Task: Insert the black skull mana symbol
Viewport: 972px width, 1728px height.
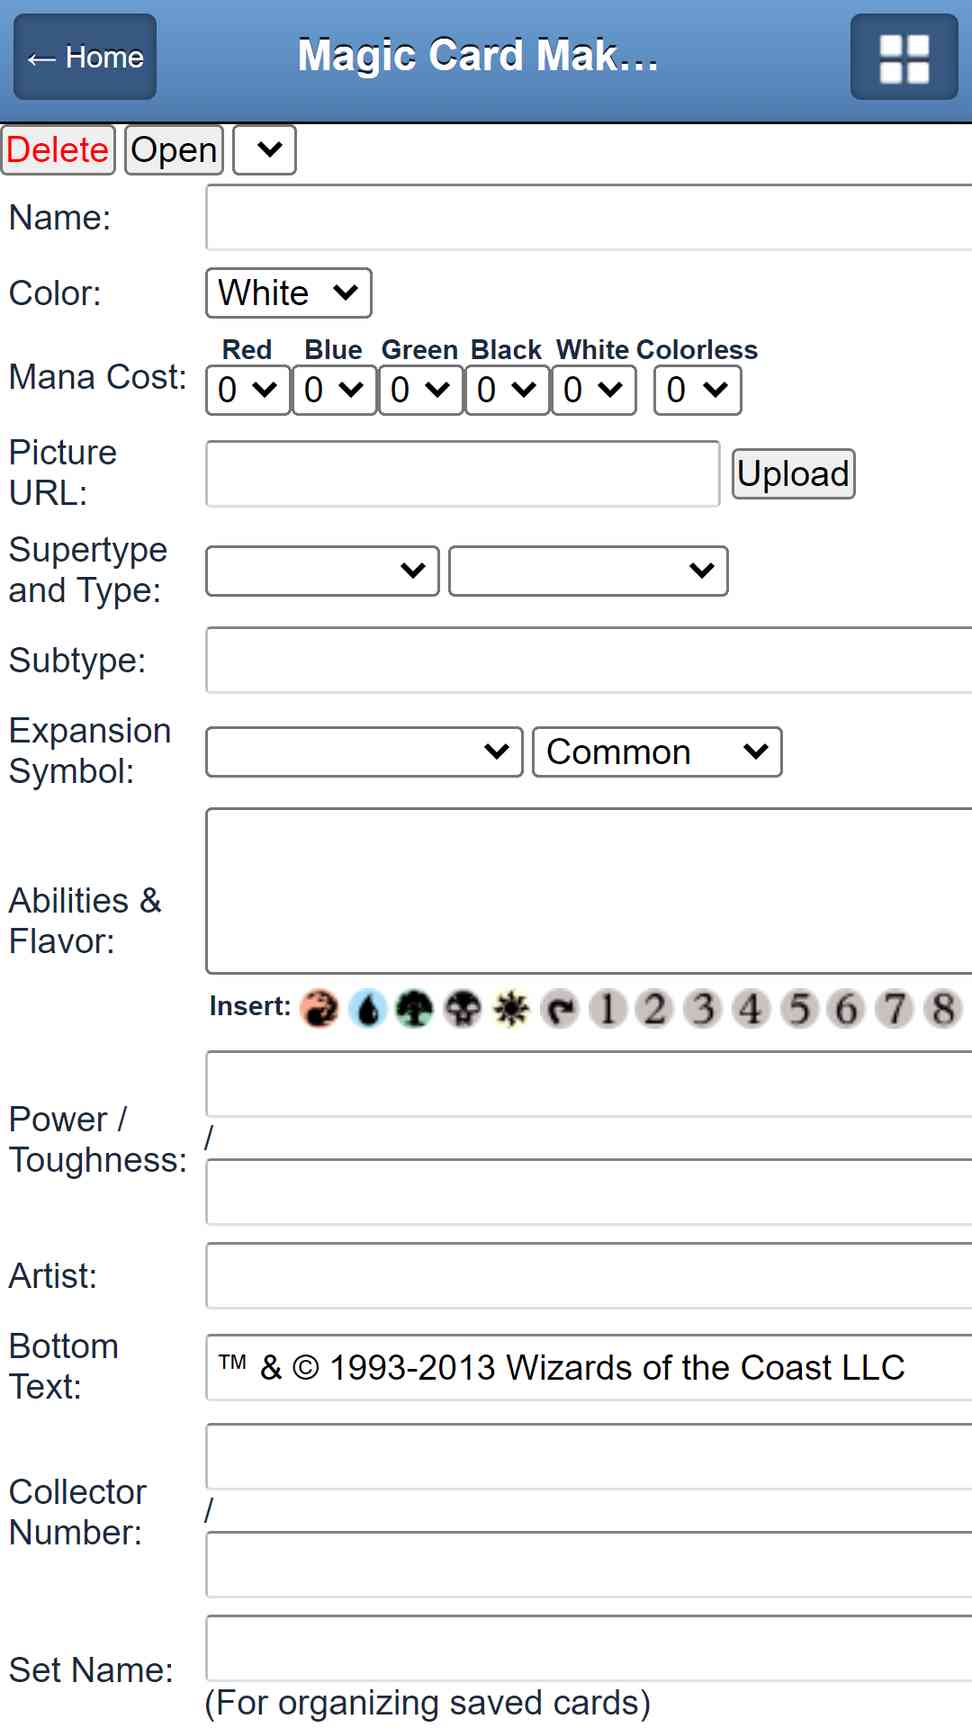Action: (463, 1009)
